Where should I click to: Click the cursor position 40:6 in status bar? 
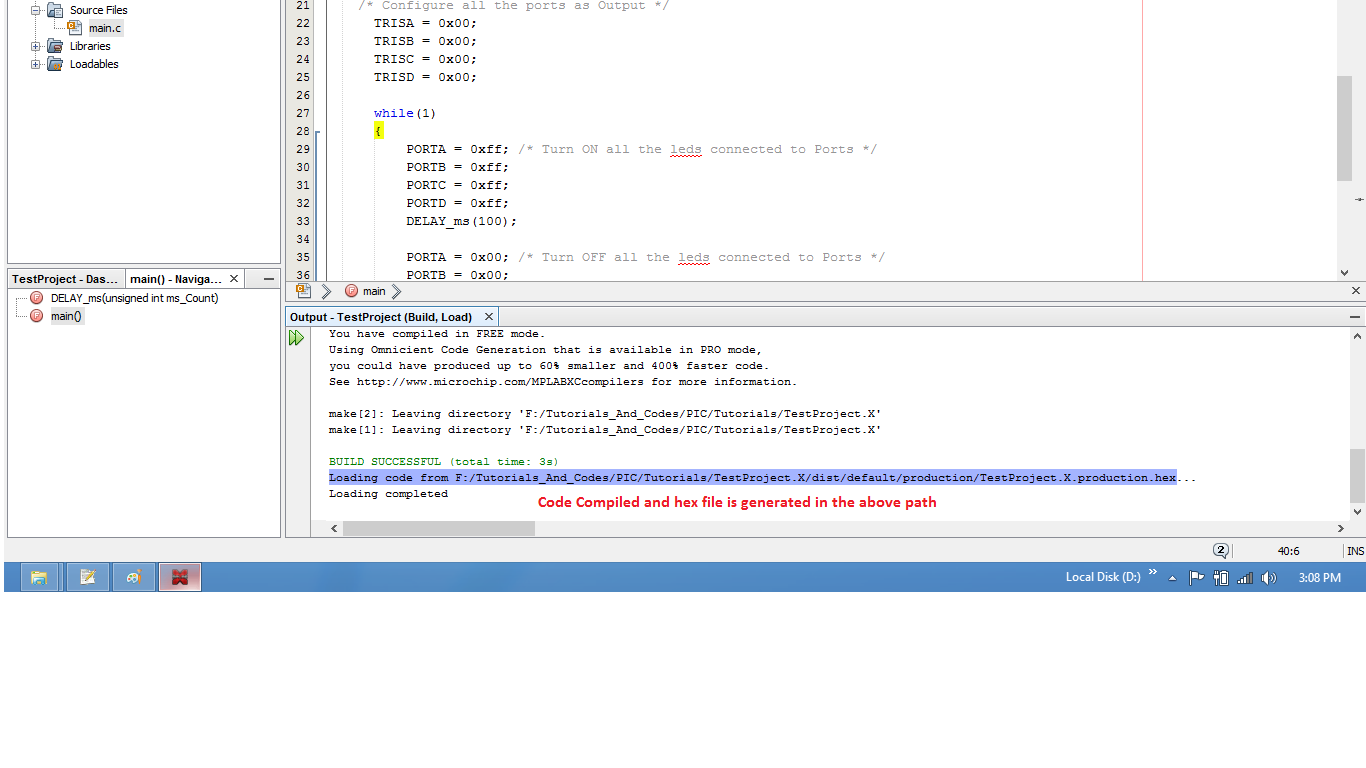click(x=1288, y=551)
